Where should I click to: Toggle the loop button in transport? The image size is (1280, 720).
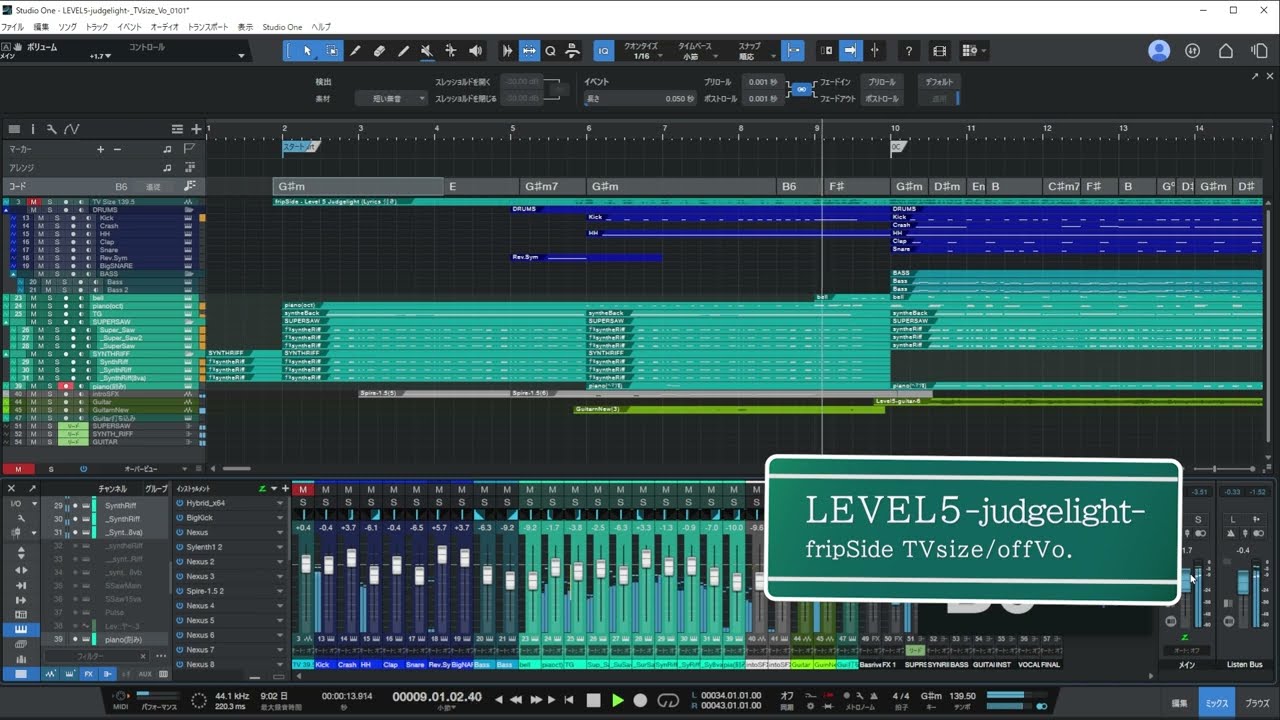[667, 700]
